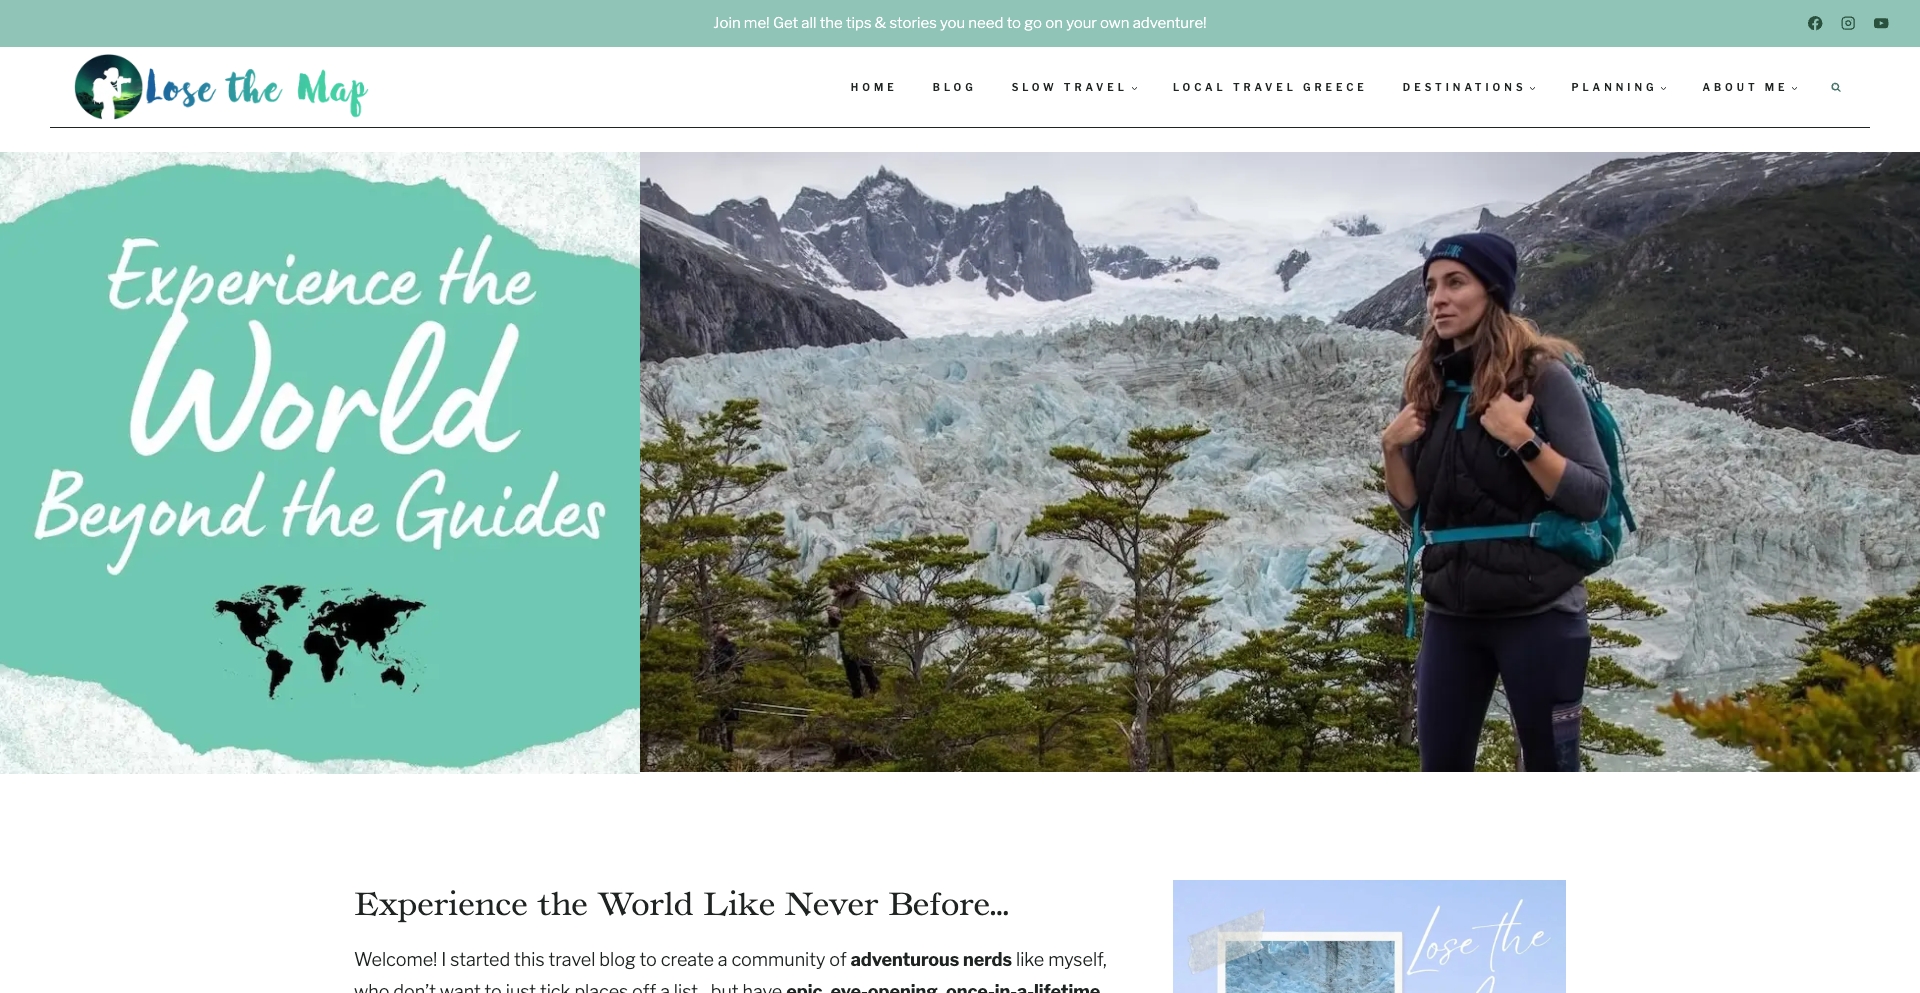Image resolution: width=1920 pixels, height=993 pixels.
Task: Select the bold adventurous nerds text
Action: pos(931,960)
